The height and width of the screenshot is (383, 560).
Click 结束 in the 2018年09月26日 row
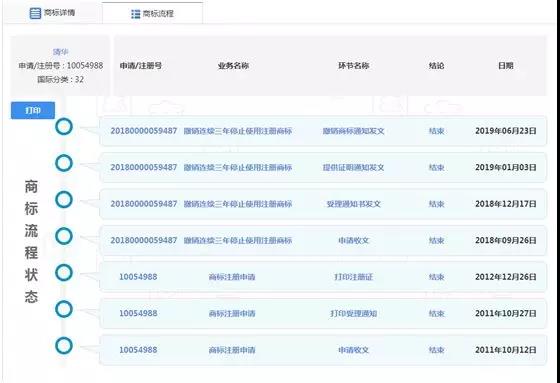coord(436,240)
